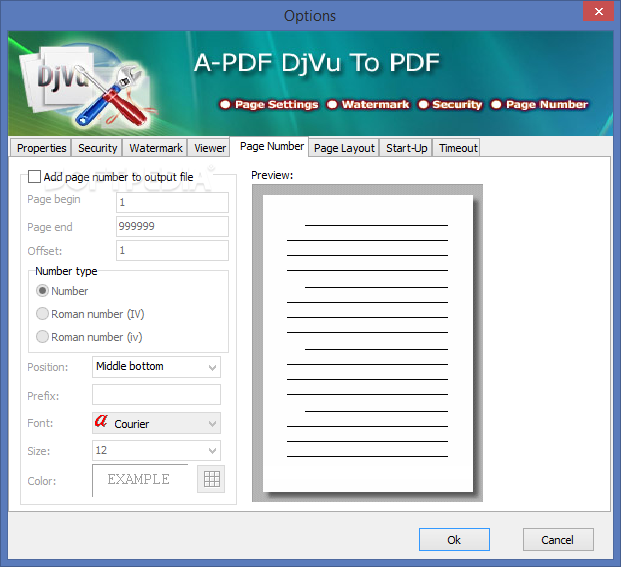The height and width of the screenshot is (567, 621).
Task: Click the Preview: label
Action: 272,175
